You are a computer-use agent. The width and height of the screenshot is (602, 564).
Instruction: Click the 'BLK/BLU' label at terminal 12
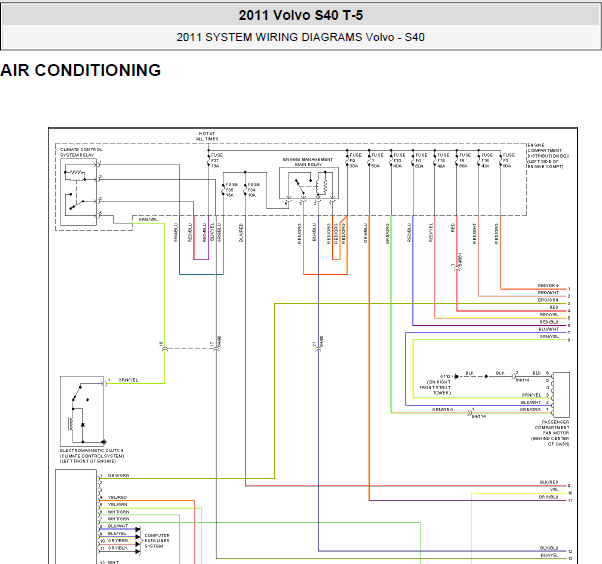click(549, 548)
